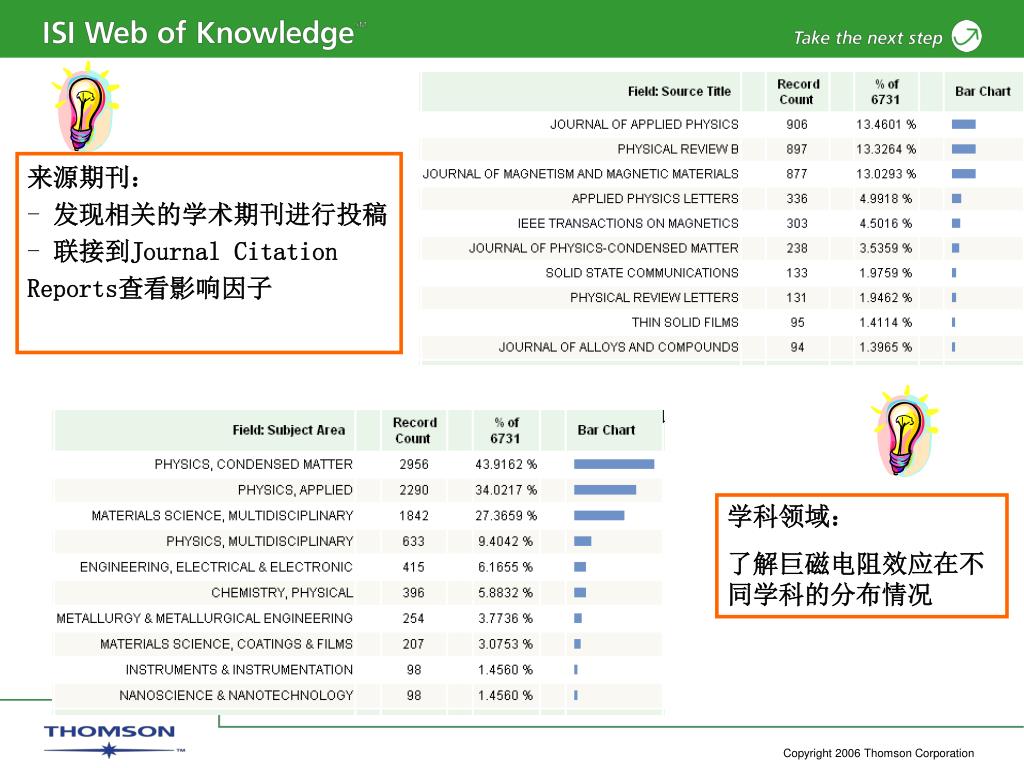The height and width of the screenshot is (768, 1024).
Task: Click record count 98 for Nanoscience & Nanotechnology
Action: [414, 696]
